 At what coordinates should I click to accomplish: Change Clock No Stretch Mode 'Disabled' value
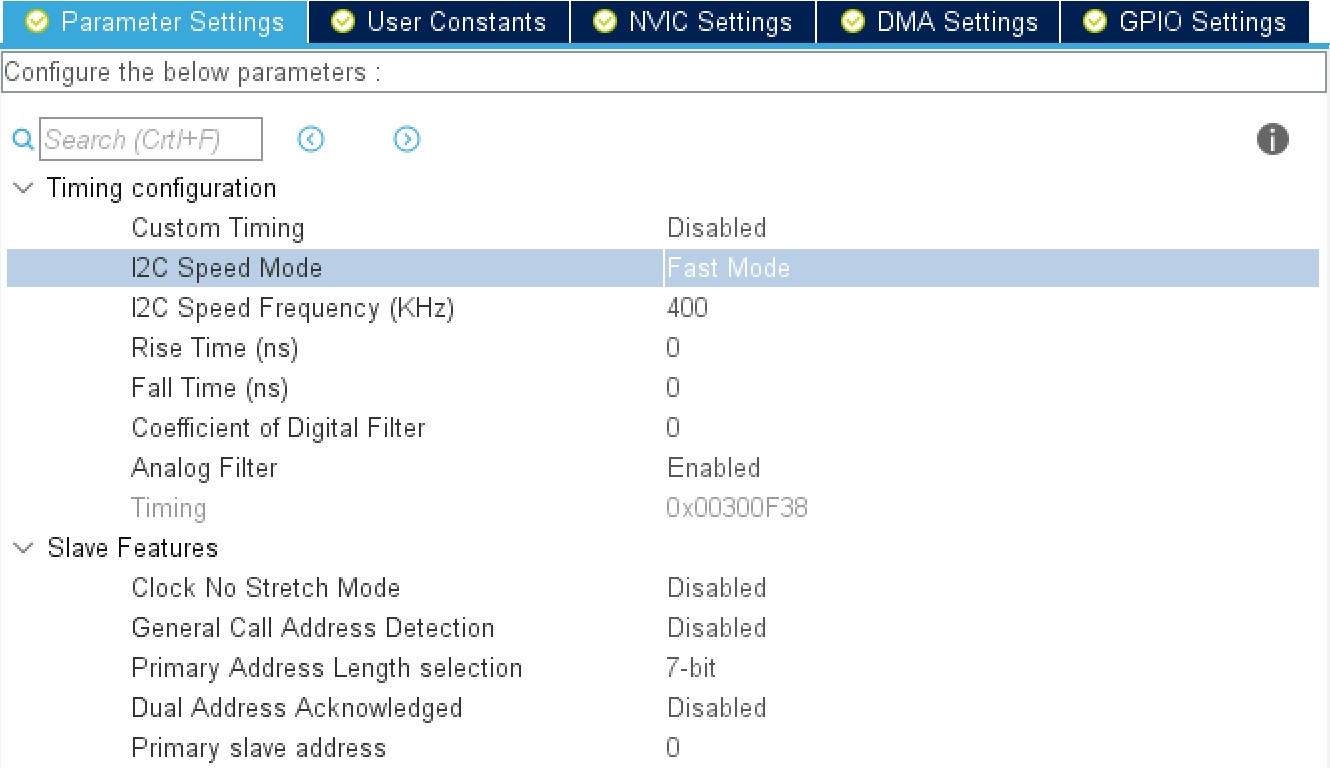coord(716,588)
